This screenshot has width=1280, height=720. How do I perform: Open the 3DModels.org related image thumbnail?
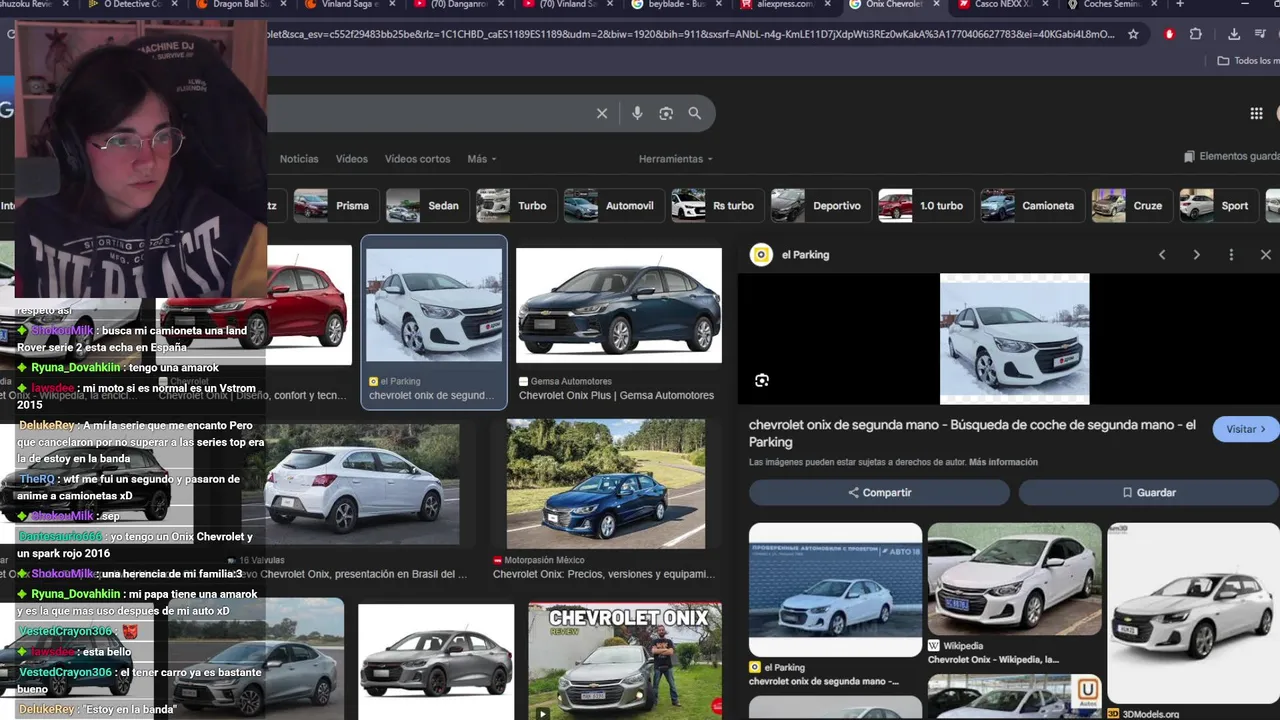point(1193,613)
